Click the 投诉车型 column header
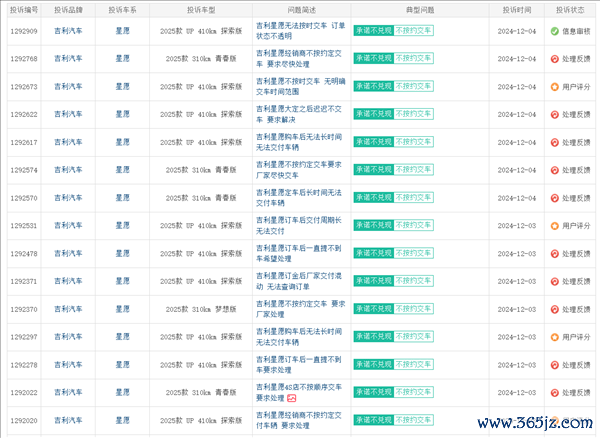The width and height of the screenshot is (600, 438). 201,10
